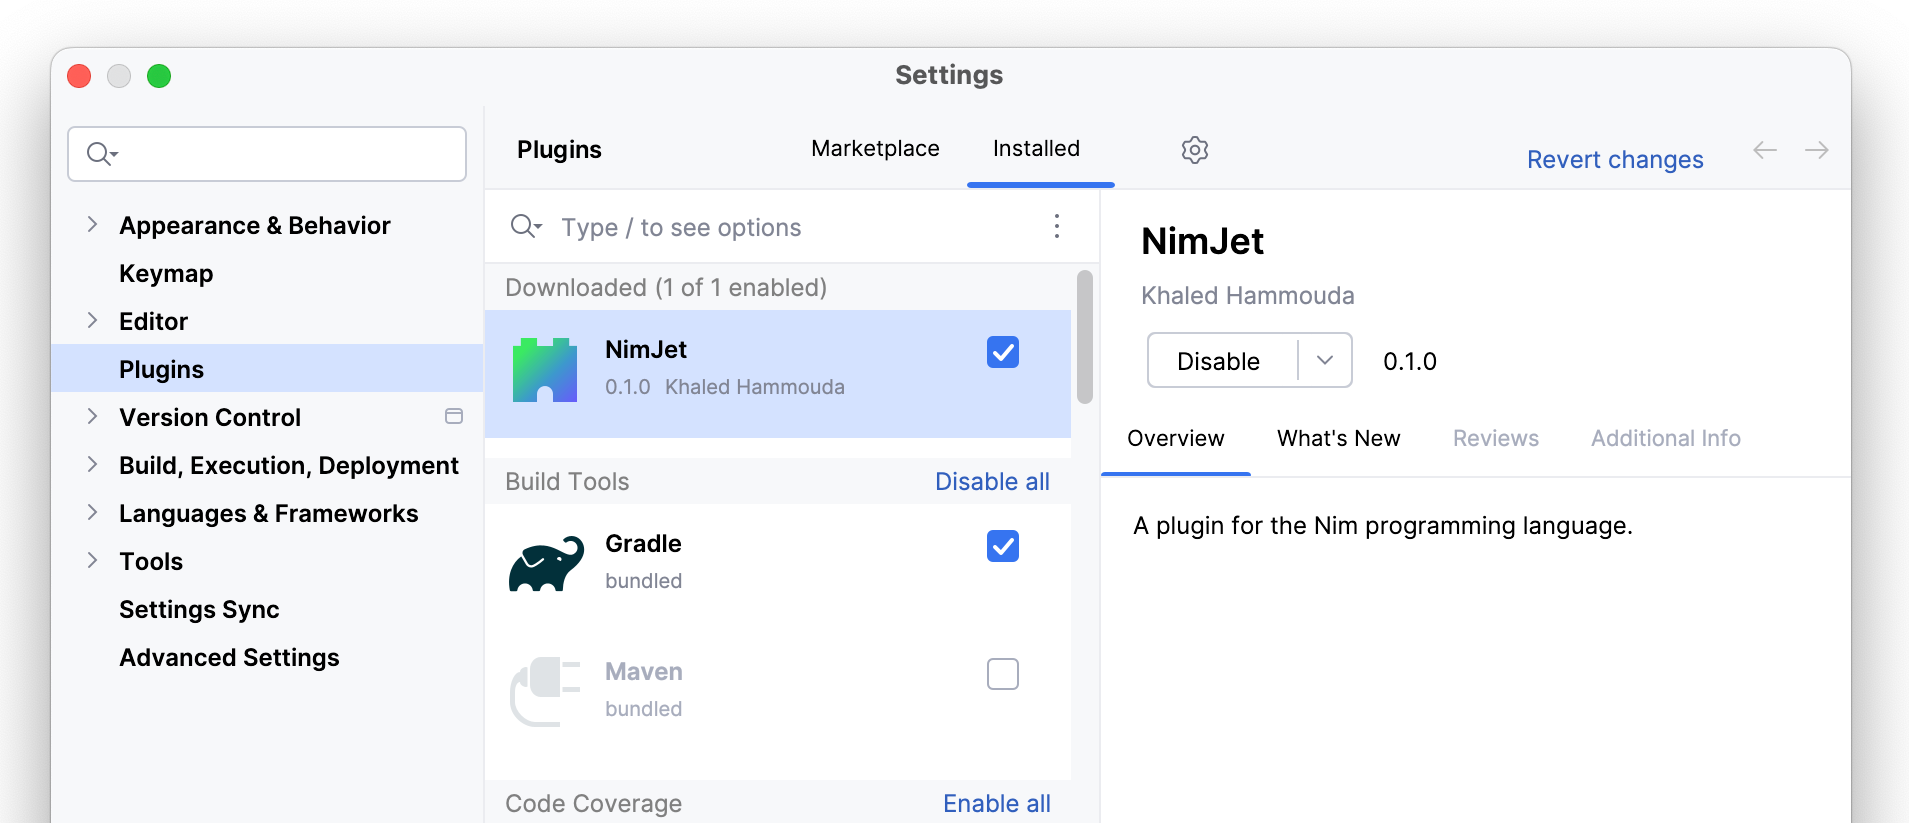Click Disable all for Build Tools
Screen dimensions: 1909x823
coord(992,482)
